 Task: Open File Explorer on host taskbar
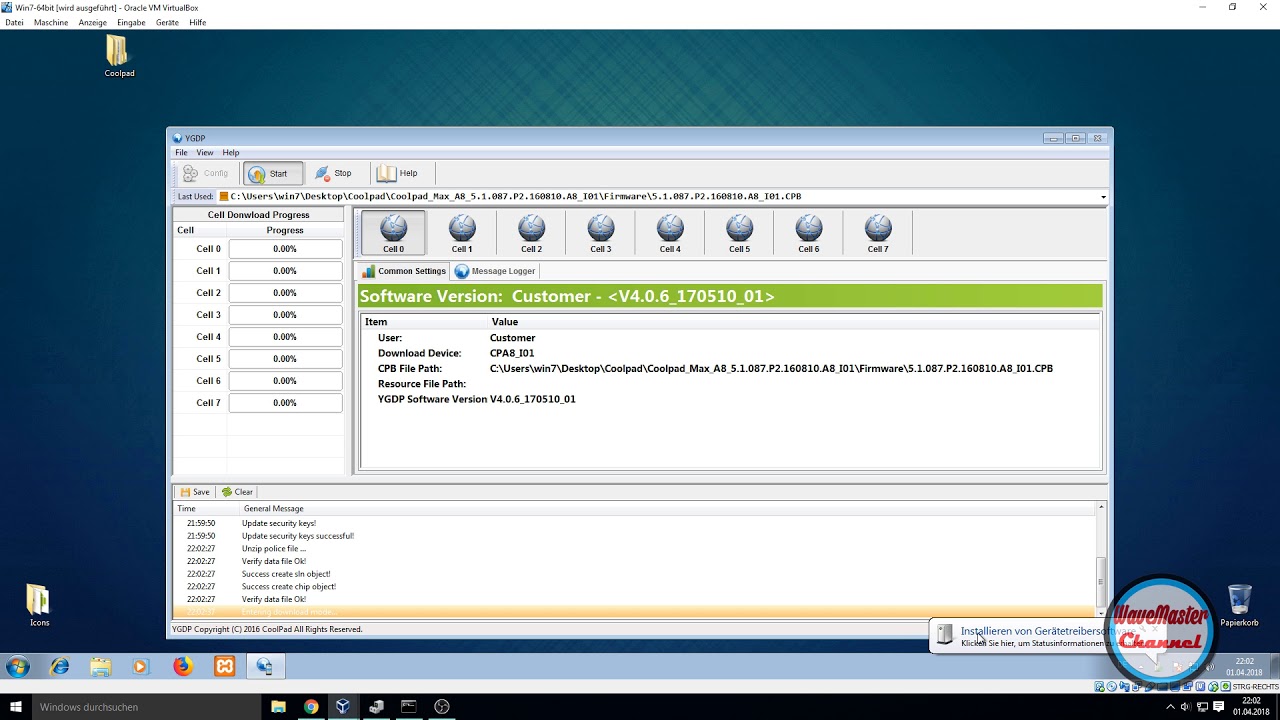278,707
